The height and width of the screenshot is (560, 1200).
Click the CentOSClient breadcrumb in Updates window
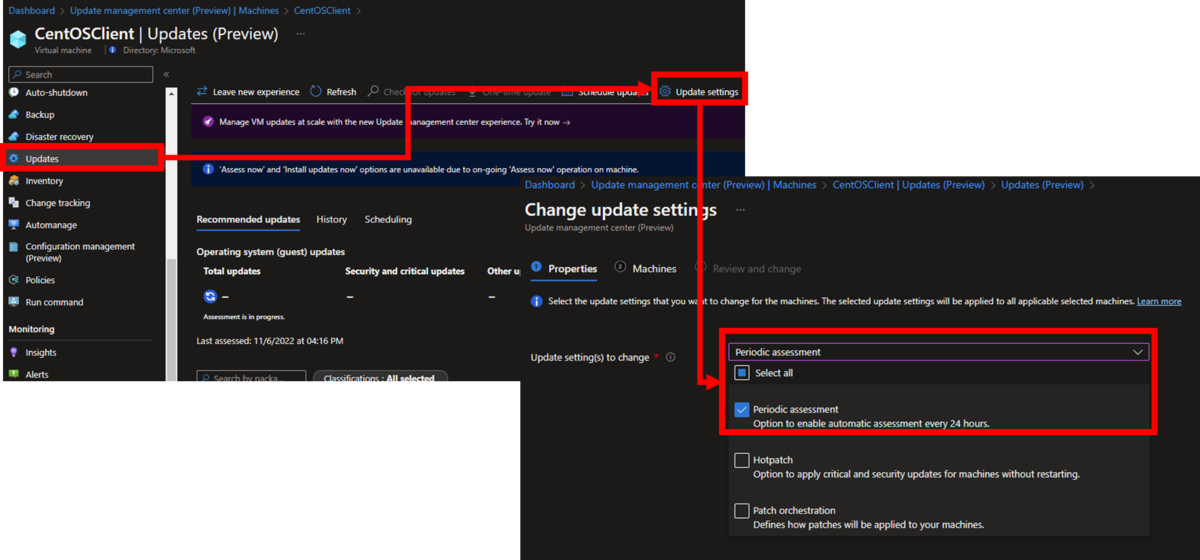click(324, 10)
